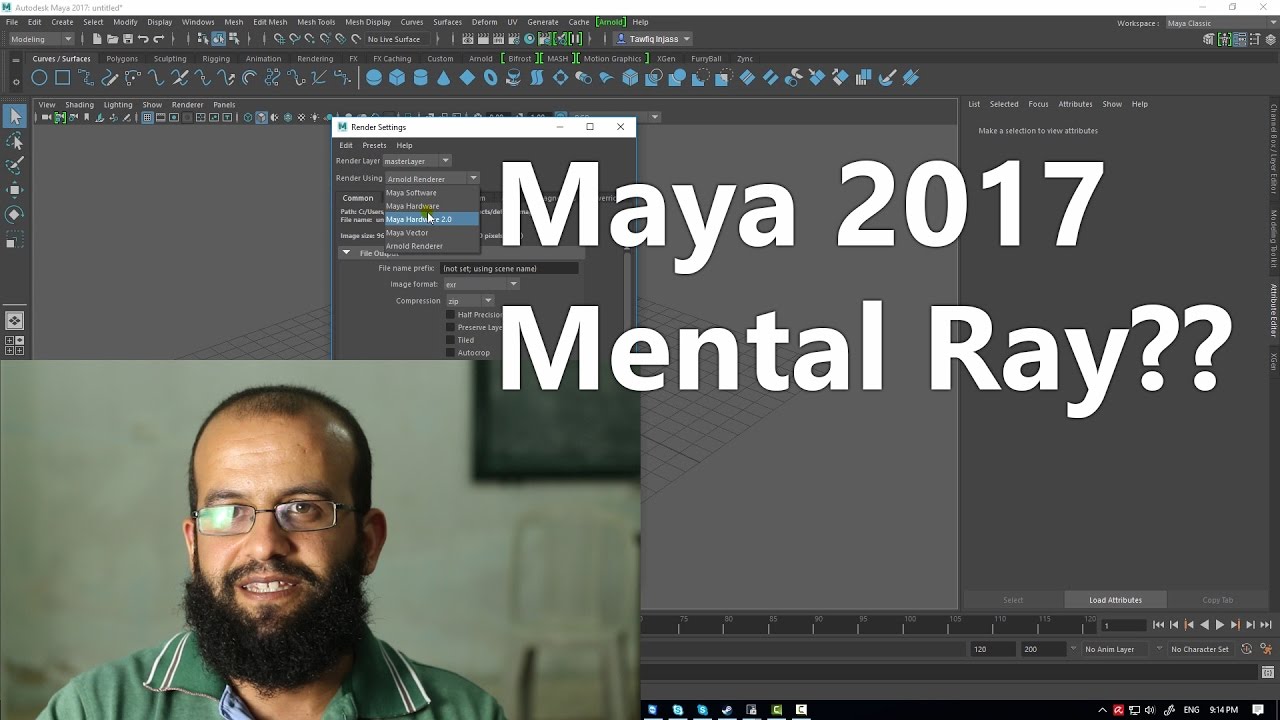The height and width of the screenshot is (720, 1280).
Task: Open the Render Using dropdown arrow
Action: pos(473,179)
